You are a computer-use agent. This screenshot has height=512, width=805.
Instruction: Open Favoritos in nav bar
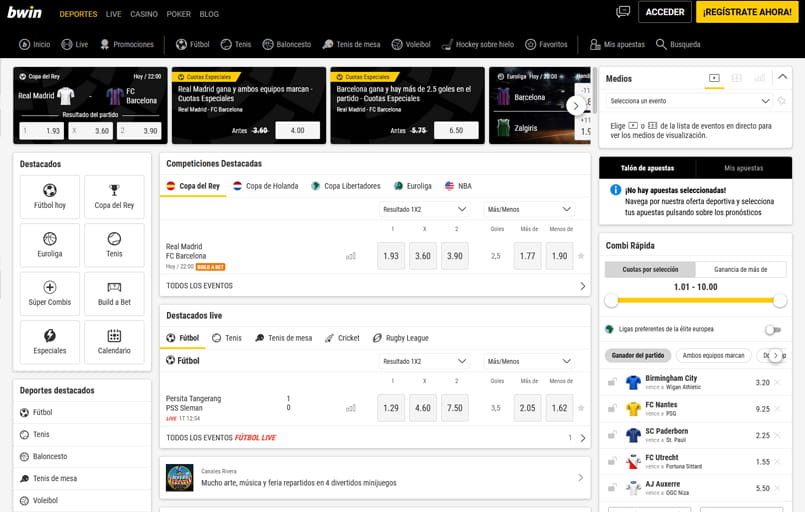[x=546, y=44]
